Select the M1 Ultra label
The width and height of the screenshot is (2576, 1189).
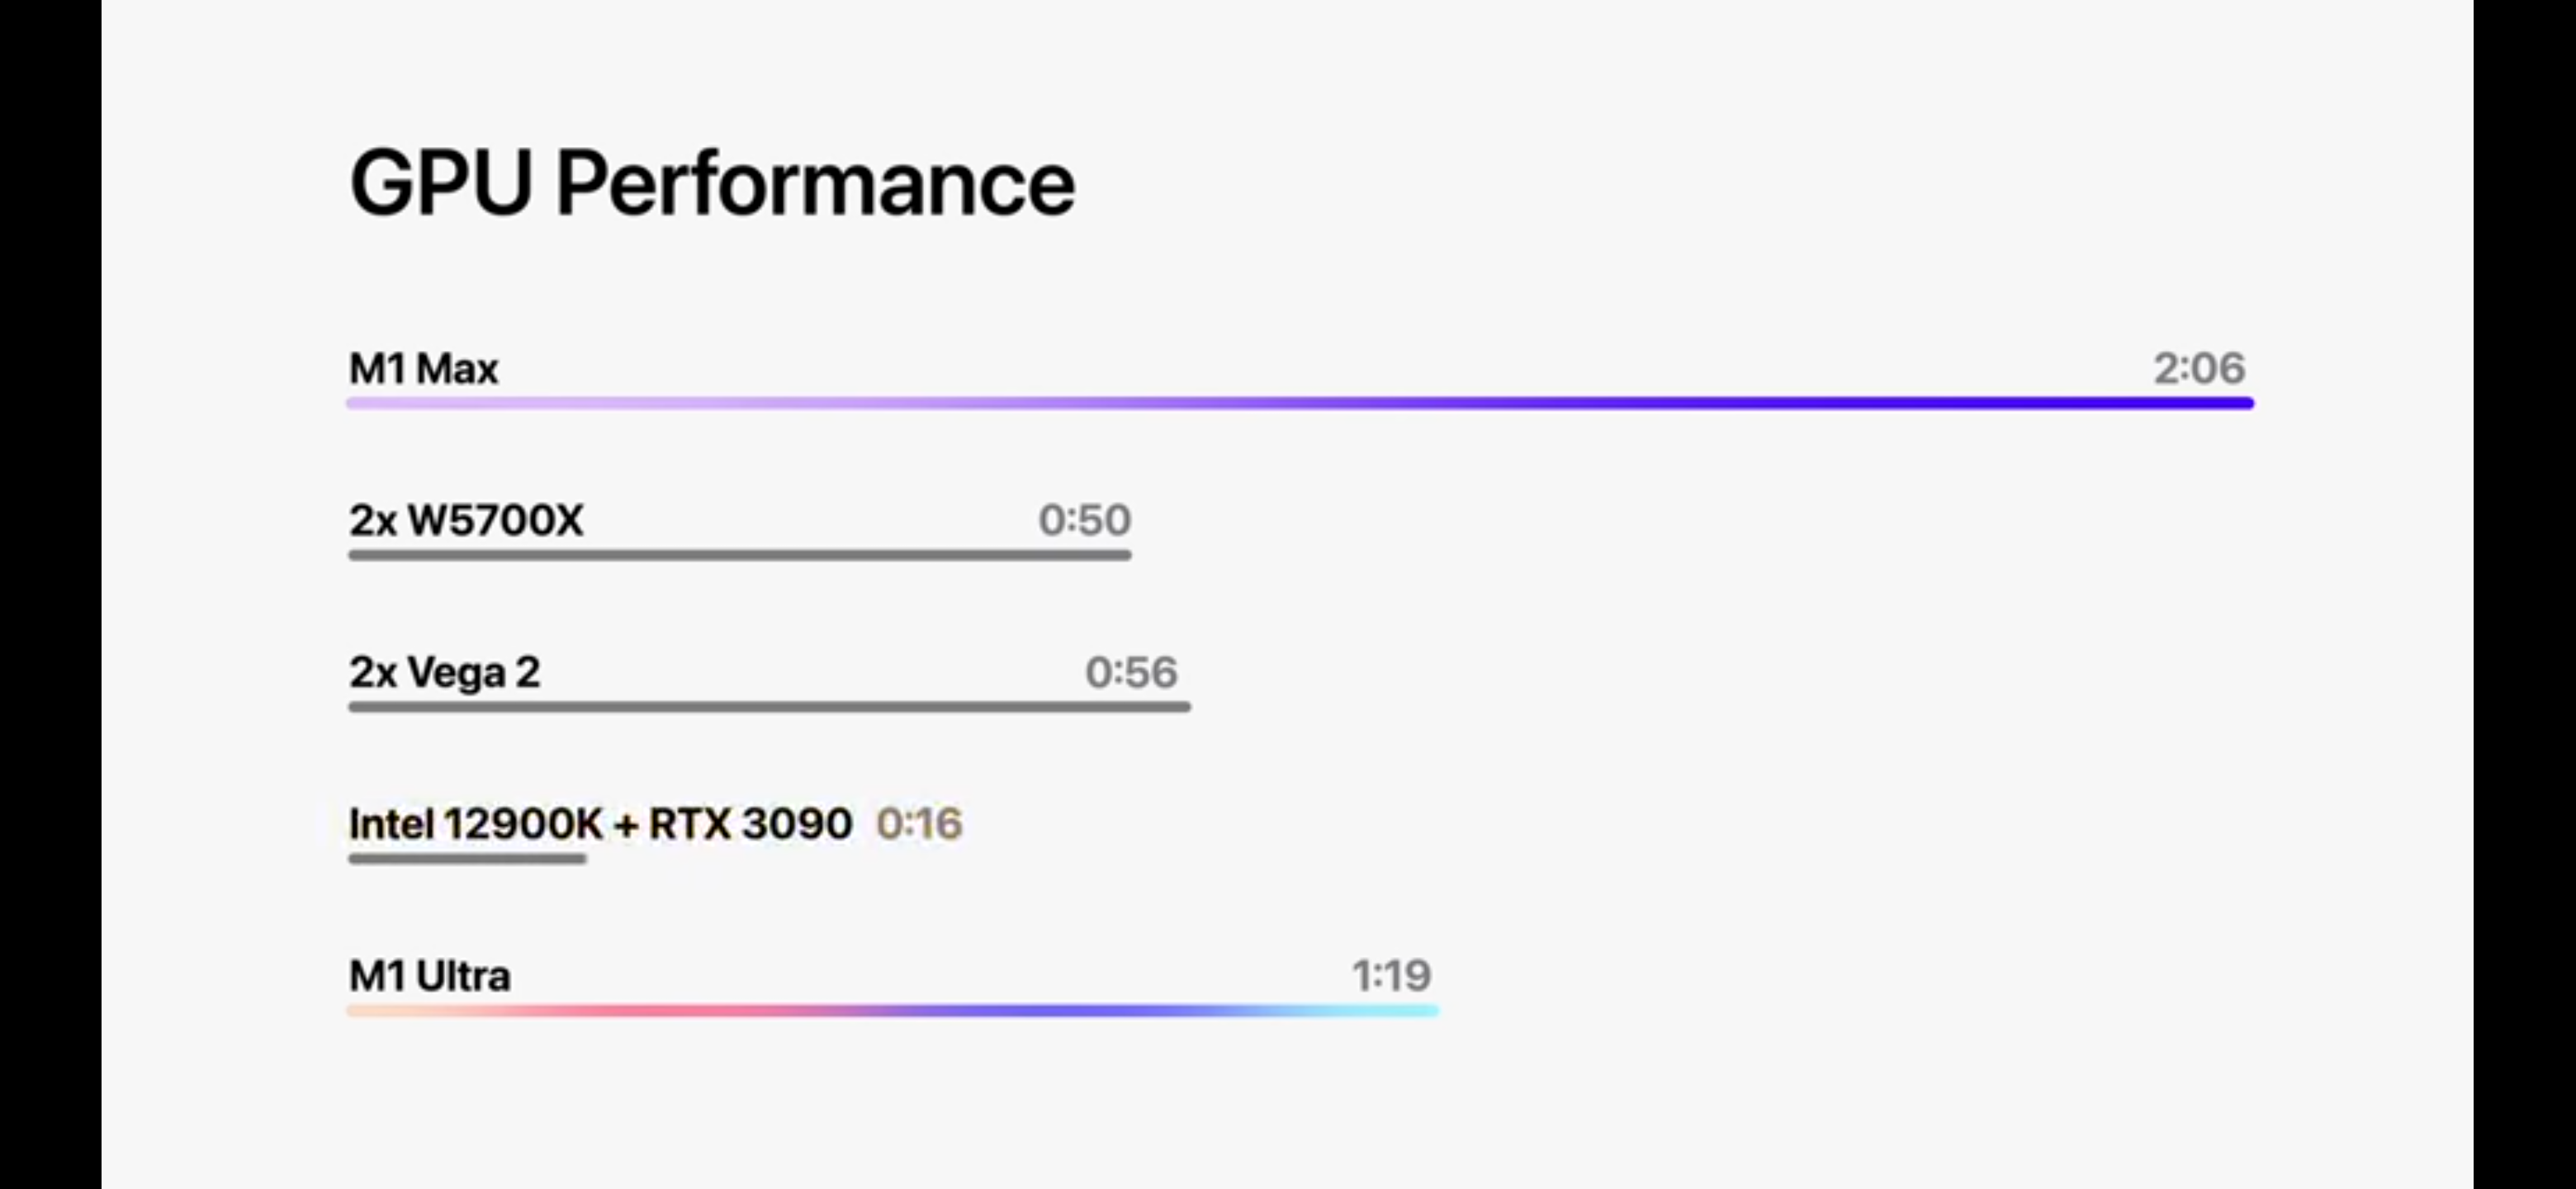429,976
